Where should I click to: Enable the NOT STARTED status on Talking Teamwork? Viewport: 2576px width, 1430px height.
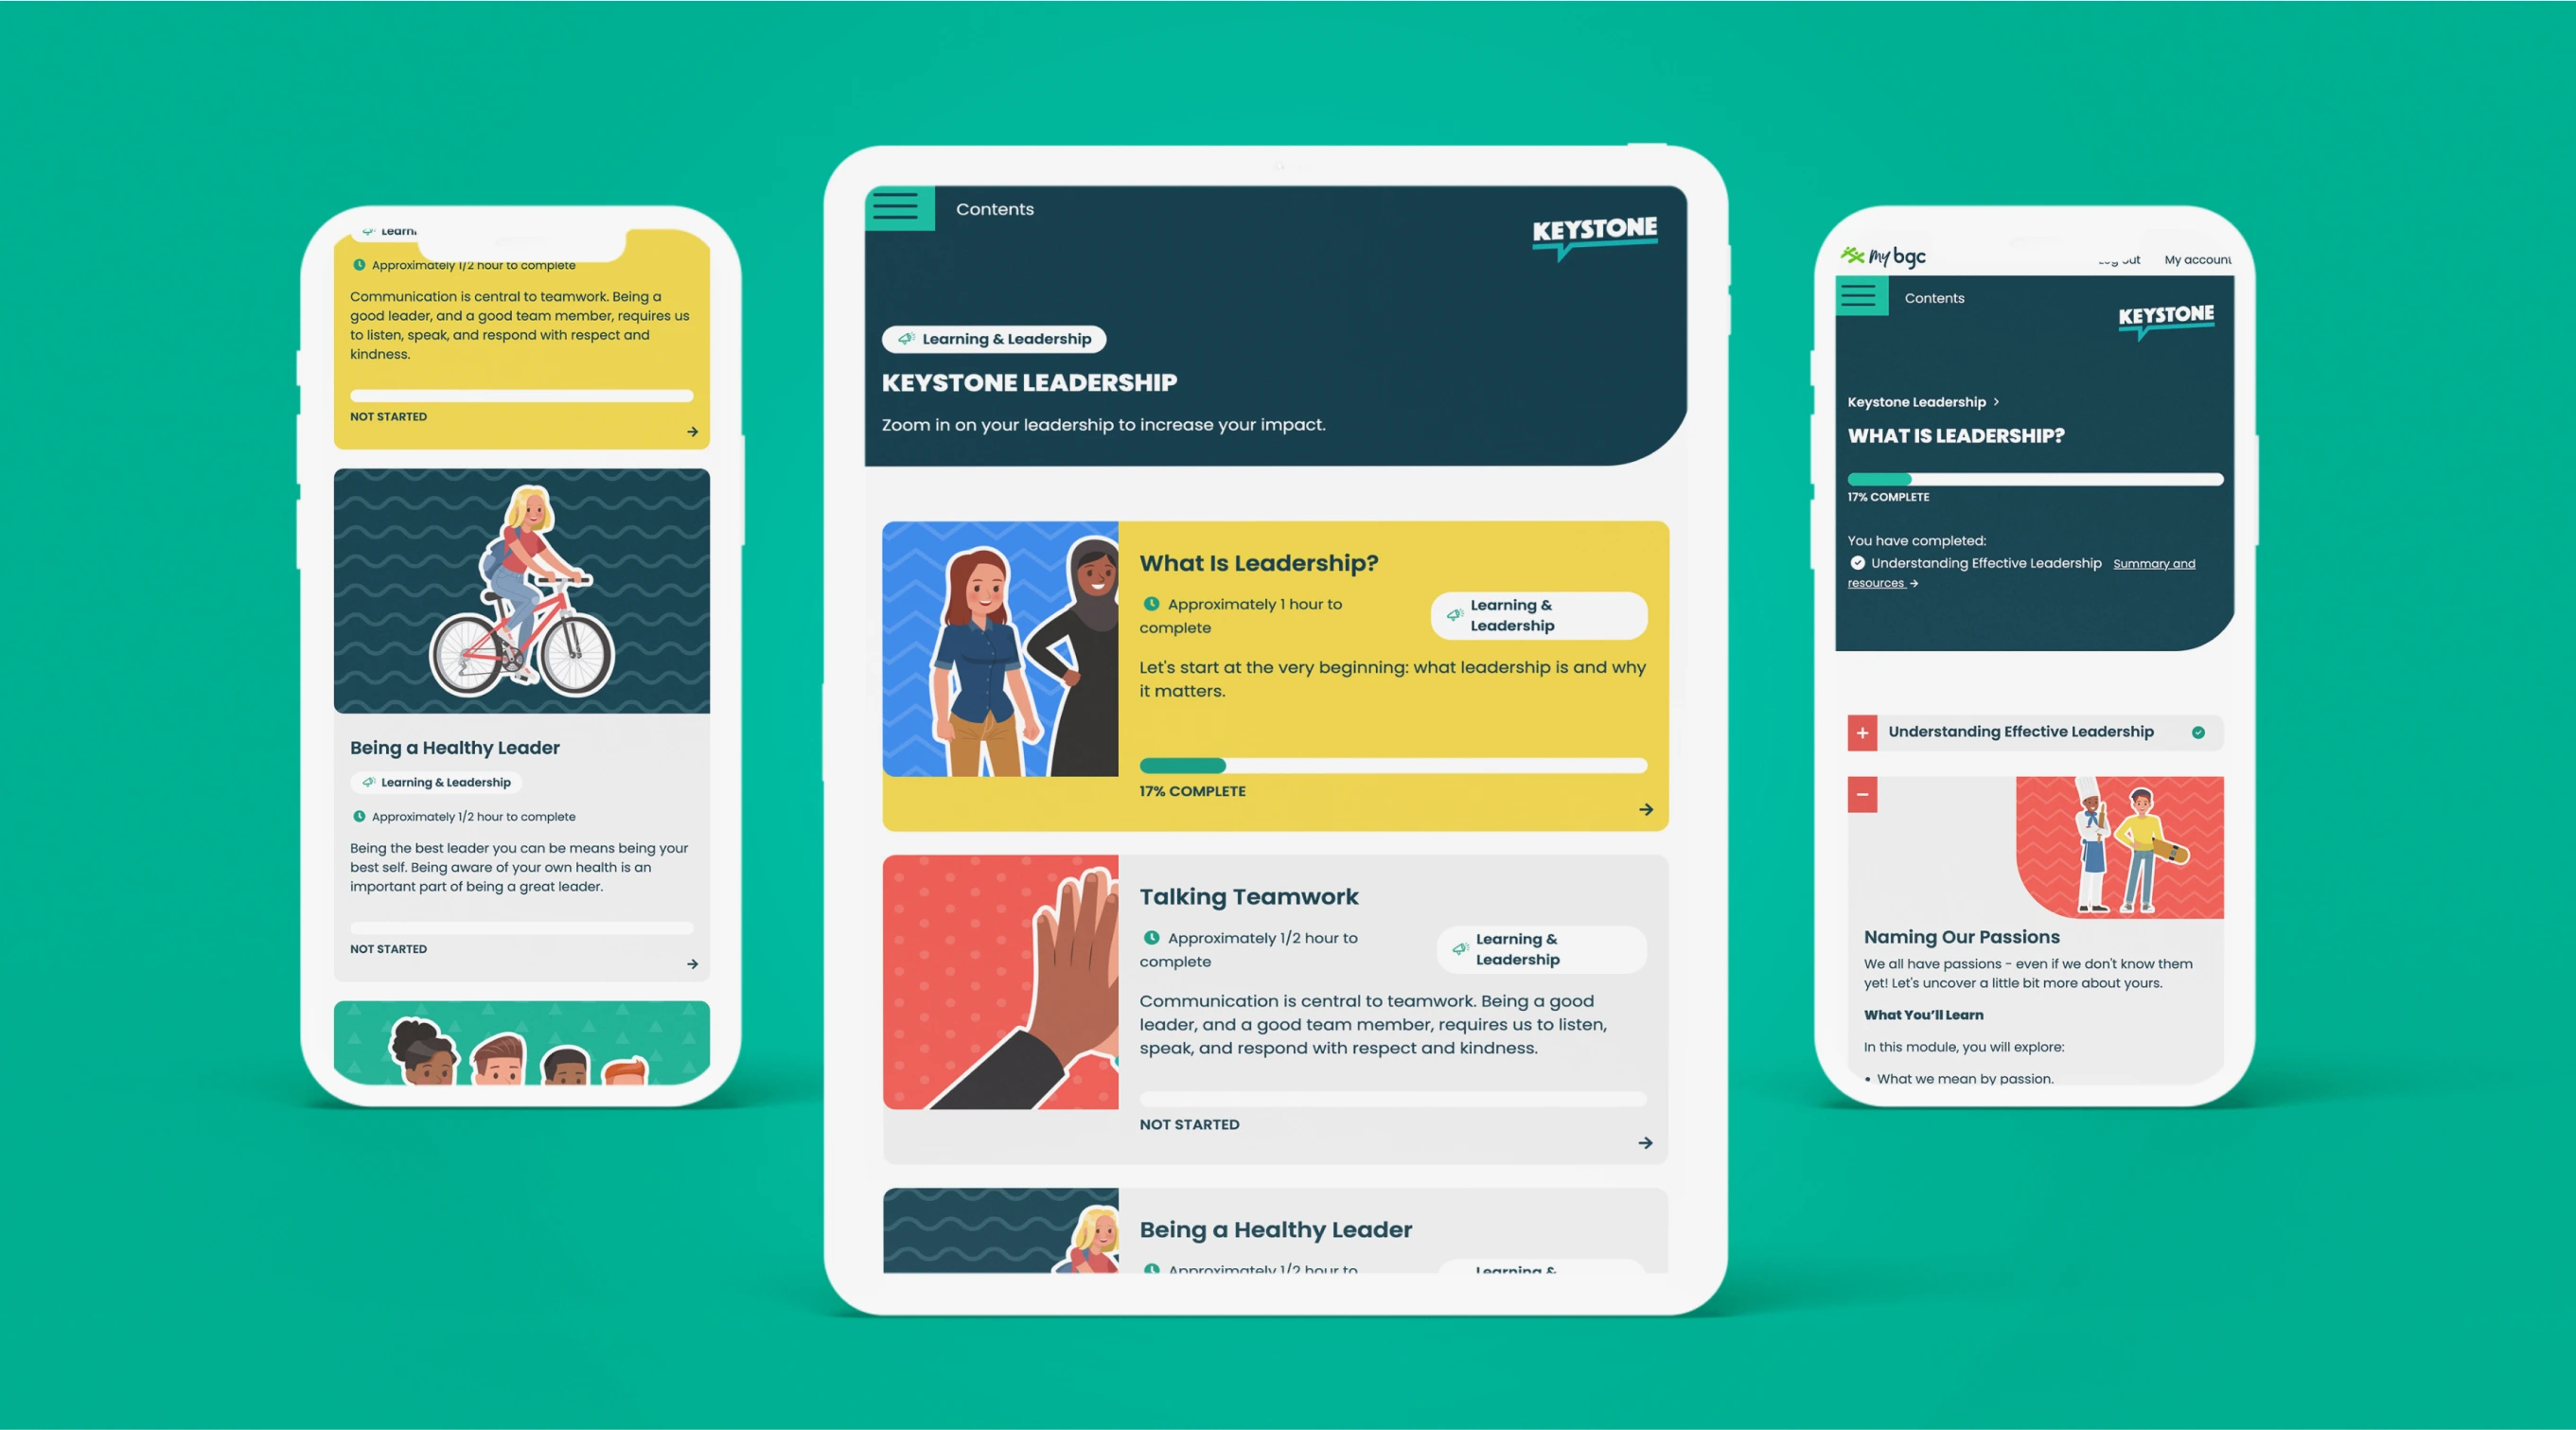pyautogui.click(x=1189, y=1123)
